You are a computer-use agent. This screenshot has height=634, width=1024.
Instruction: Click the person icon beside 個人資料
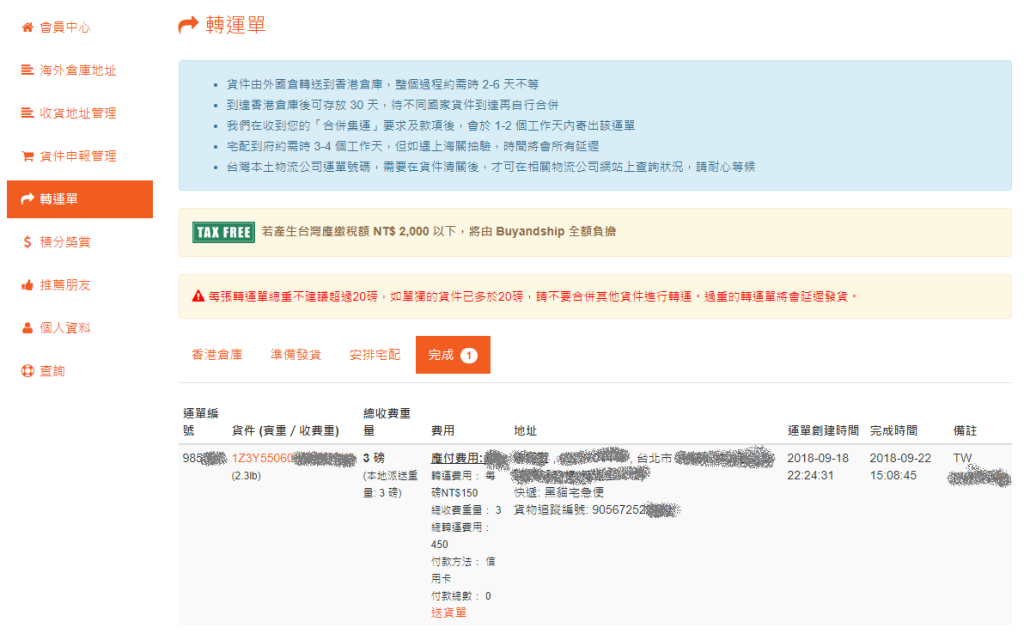[x=27, y=328]
